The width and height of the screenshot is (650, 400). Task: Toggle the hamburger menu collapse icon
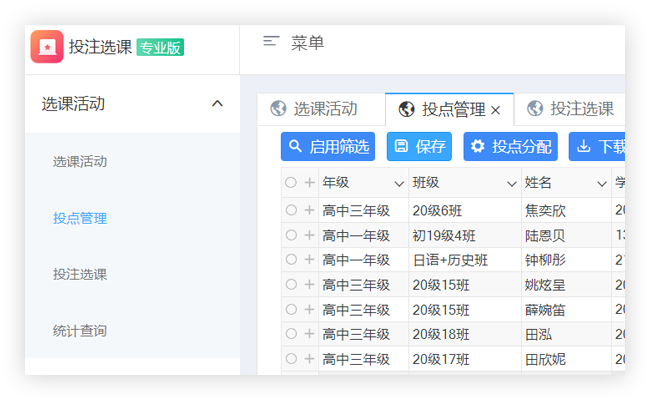271,42
